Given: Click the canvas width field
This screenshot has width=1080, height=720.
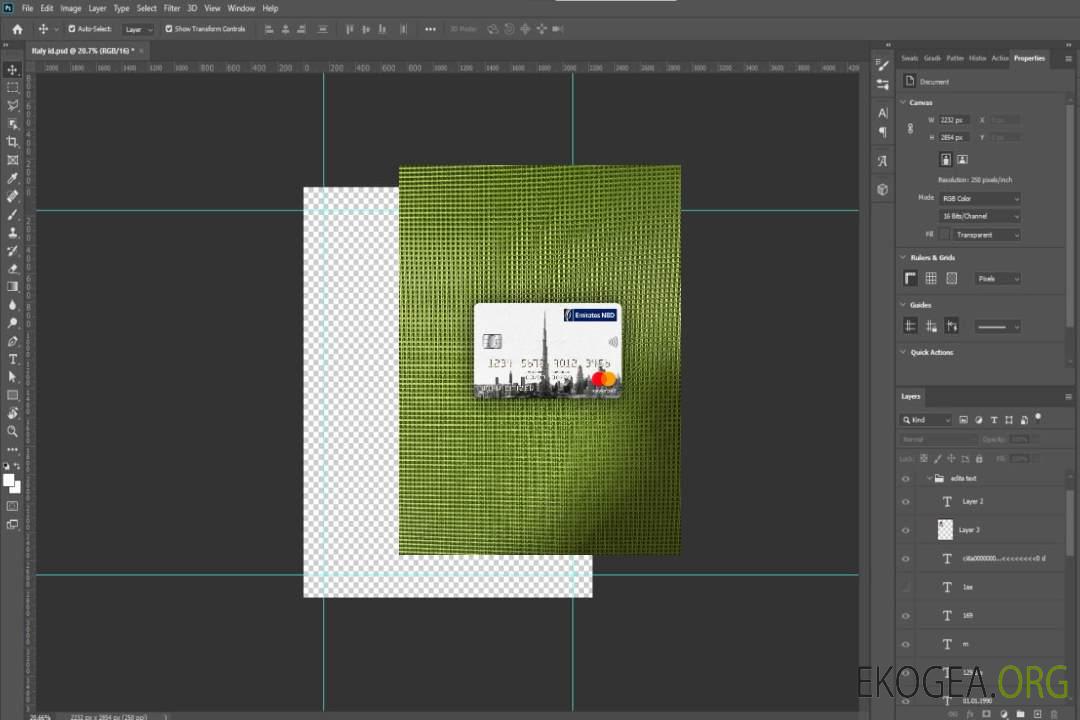Looking at the screenshot, I should (x=954, y=120).
